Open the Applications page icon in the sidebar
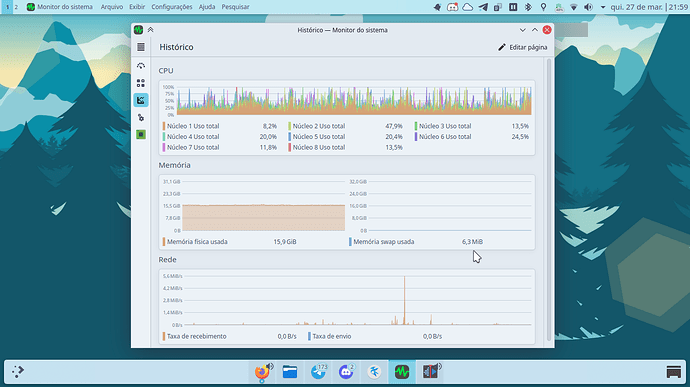The width and height of the screenshot is (690, 387). pos(141,83)
